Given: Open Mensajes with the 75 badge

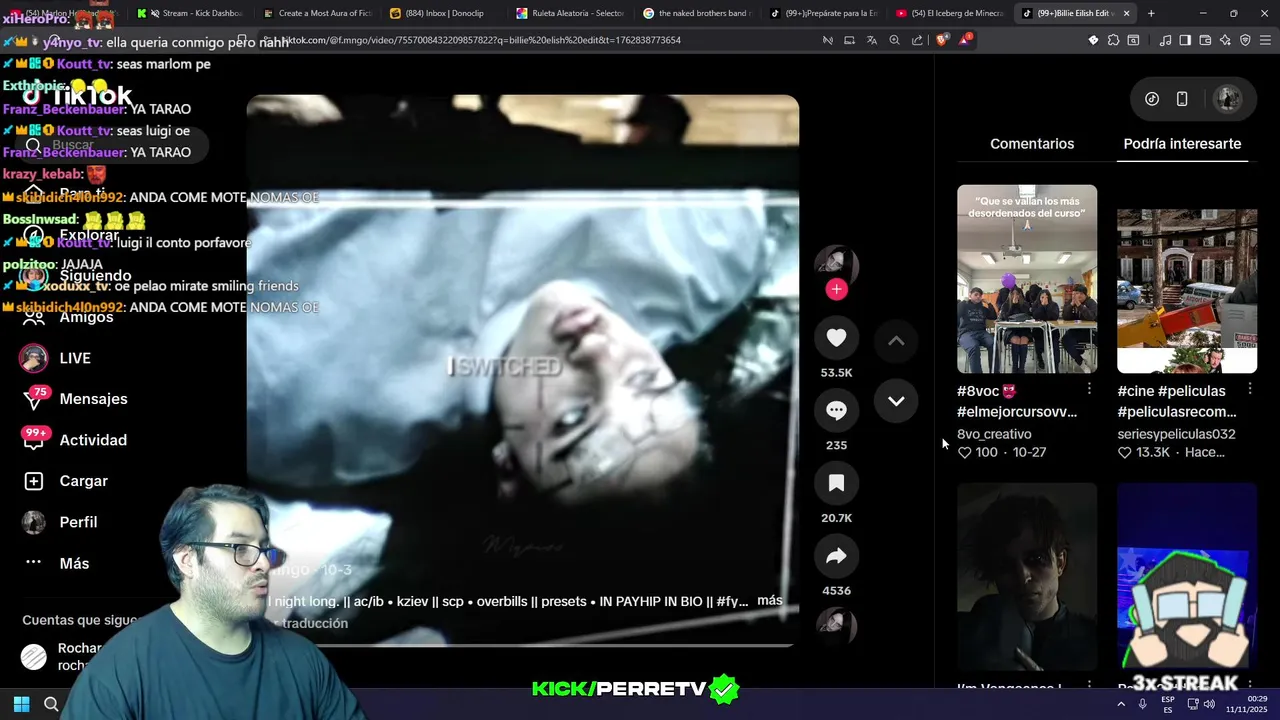Looking at the screenshot, I should click(76, 399).
